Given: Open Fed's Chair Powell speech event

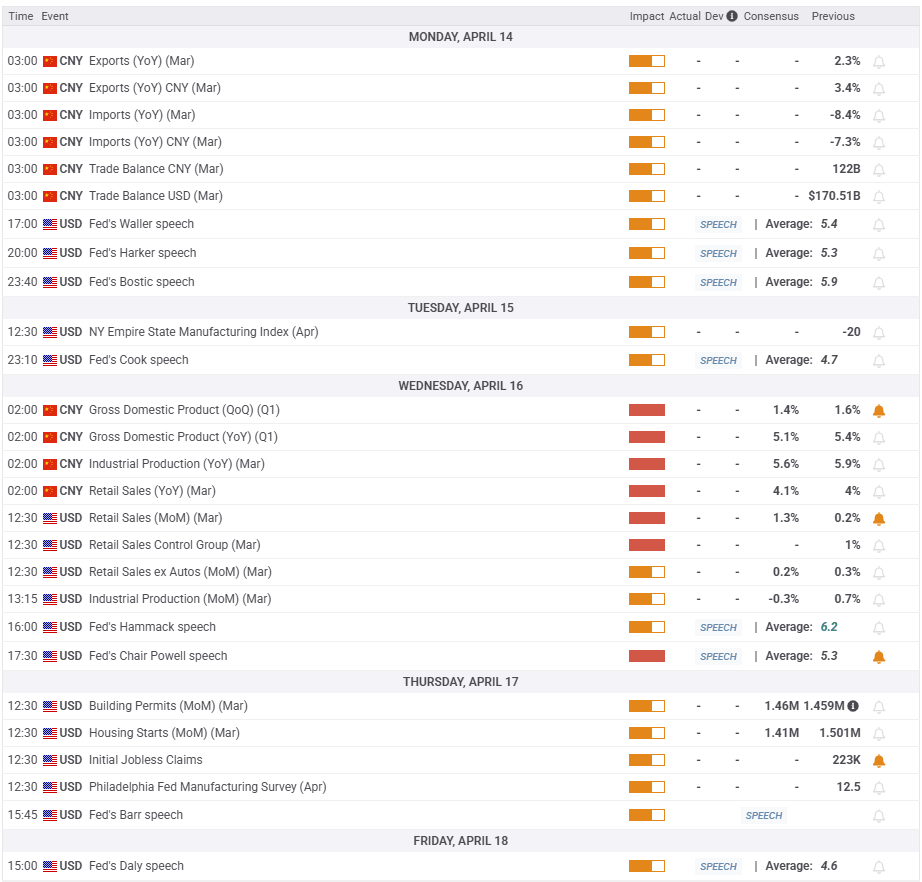Looking at the screenshot, I should click(158, 656).
